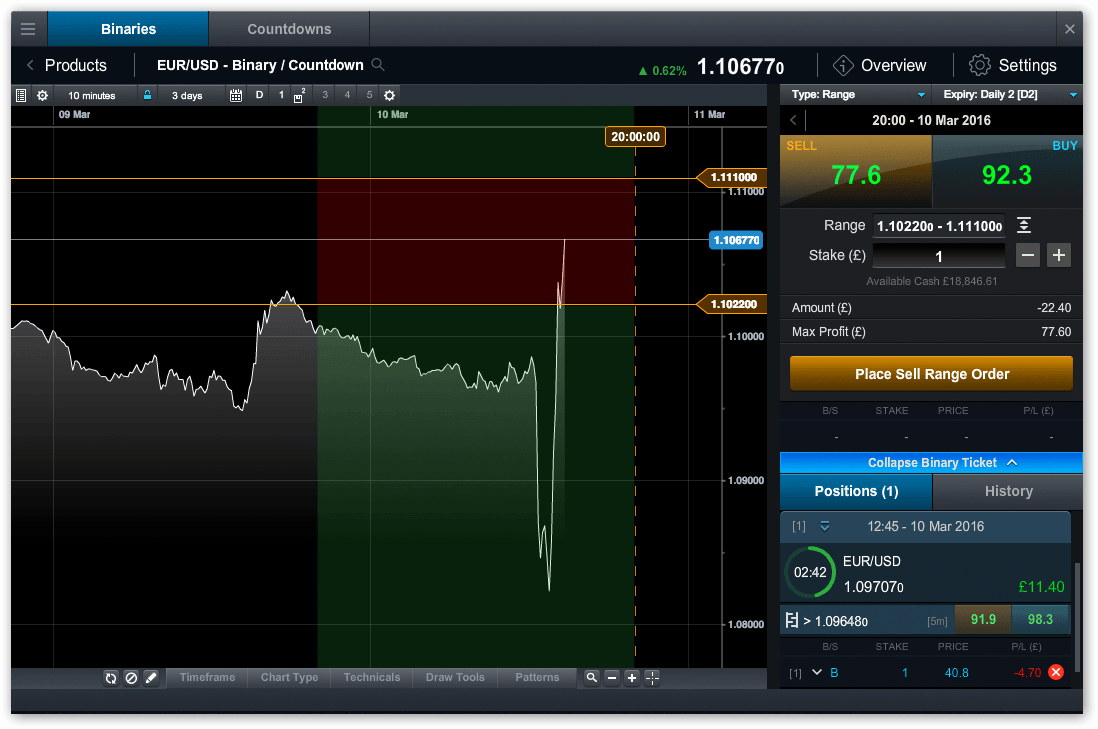Image resolution: width=1098 pixels, height=729 pixels.
Task: Expand position 12:45 with double-chevron icon
Action: pos(825,527)
